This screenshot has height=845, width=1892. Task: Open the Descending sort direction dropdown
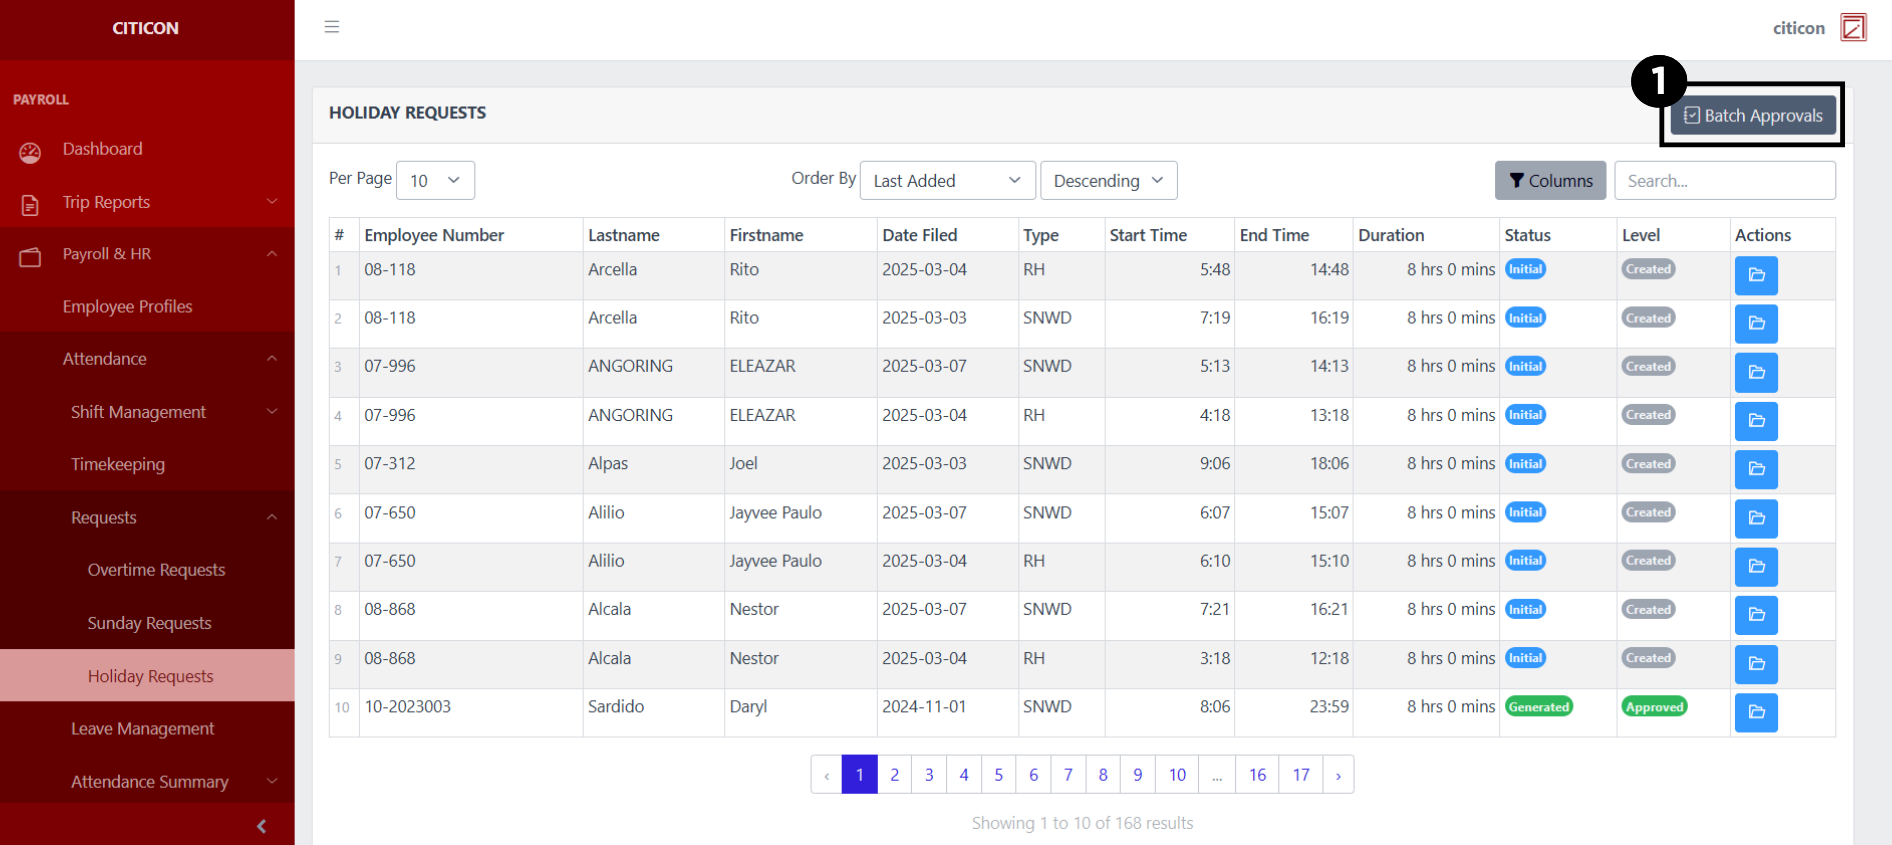1108,181
